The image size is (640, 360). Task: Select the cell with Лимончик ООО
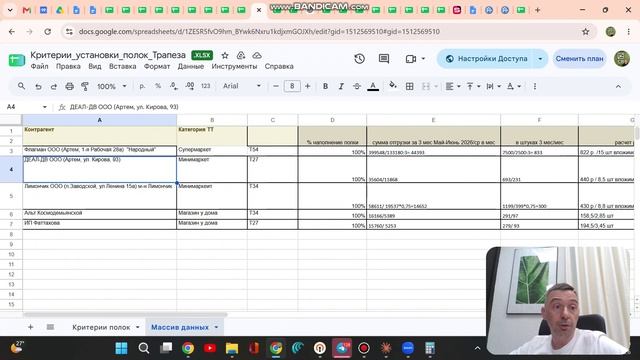[x=100, y=196]
